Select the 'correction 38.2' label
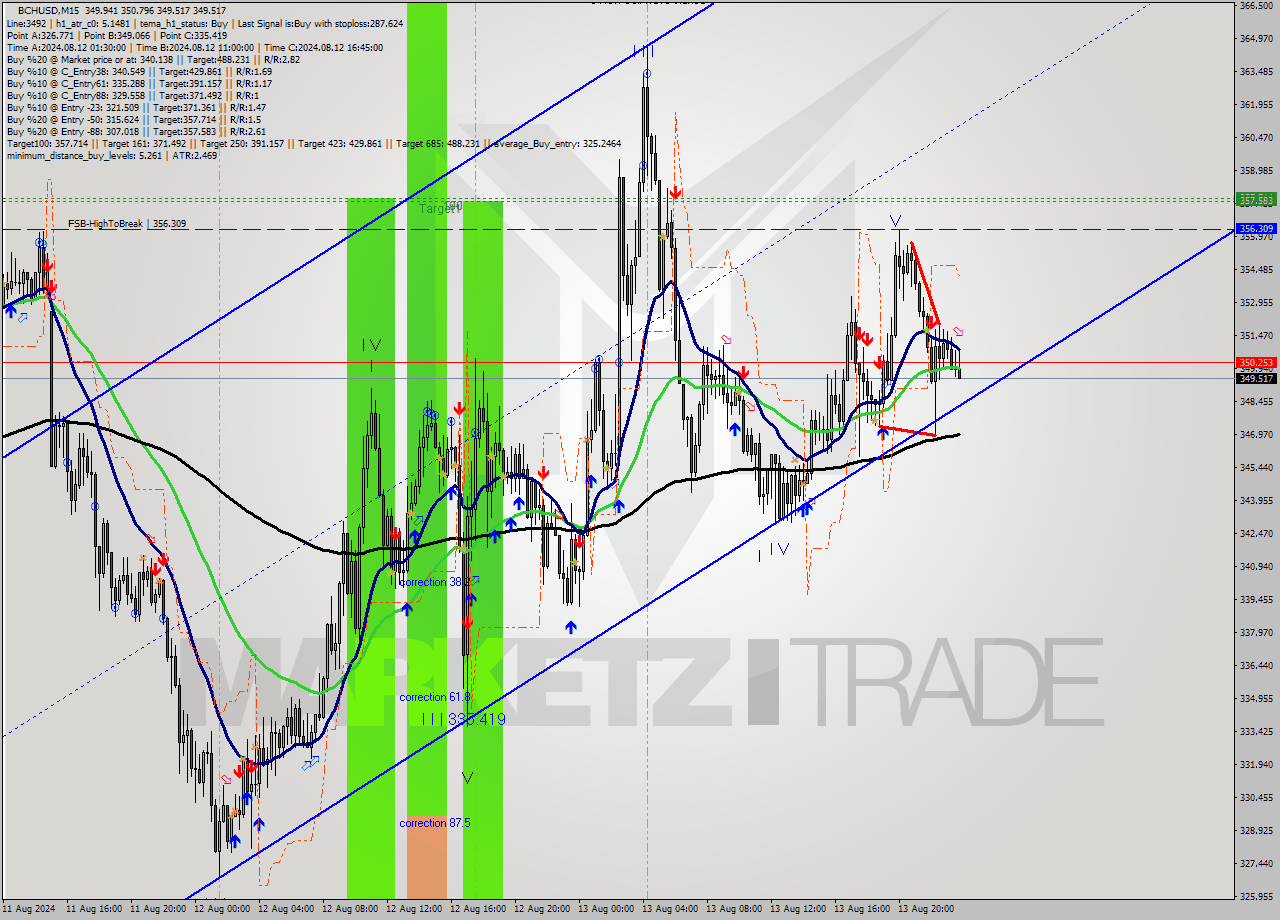 [x=433, y=582]
